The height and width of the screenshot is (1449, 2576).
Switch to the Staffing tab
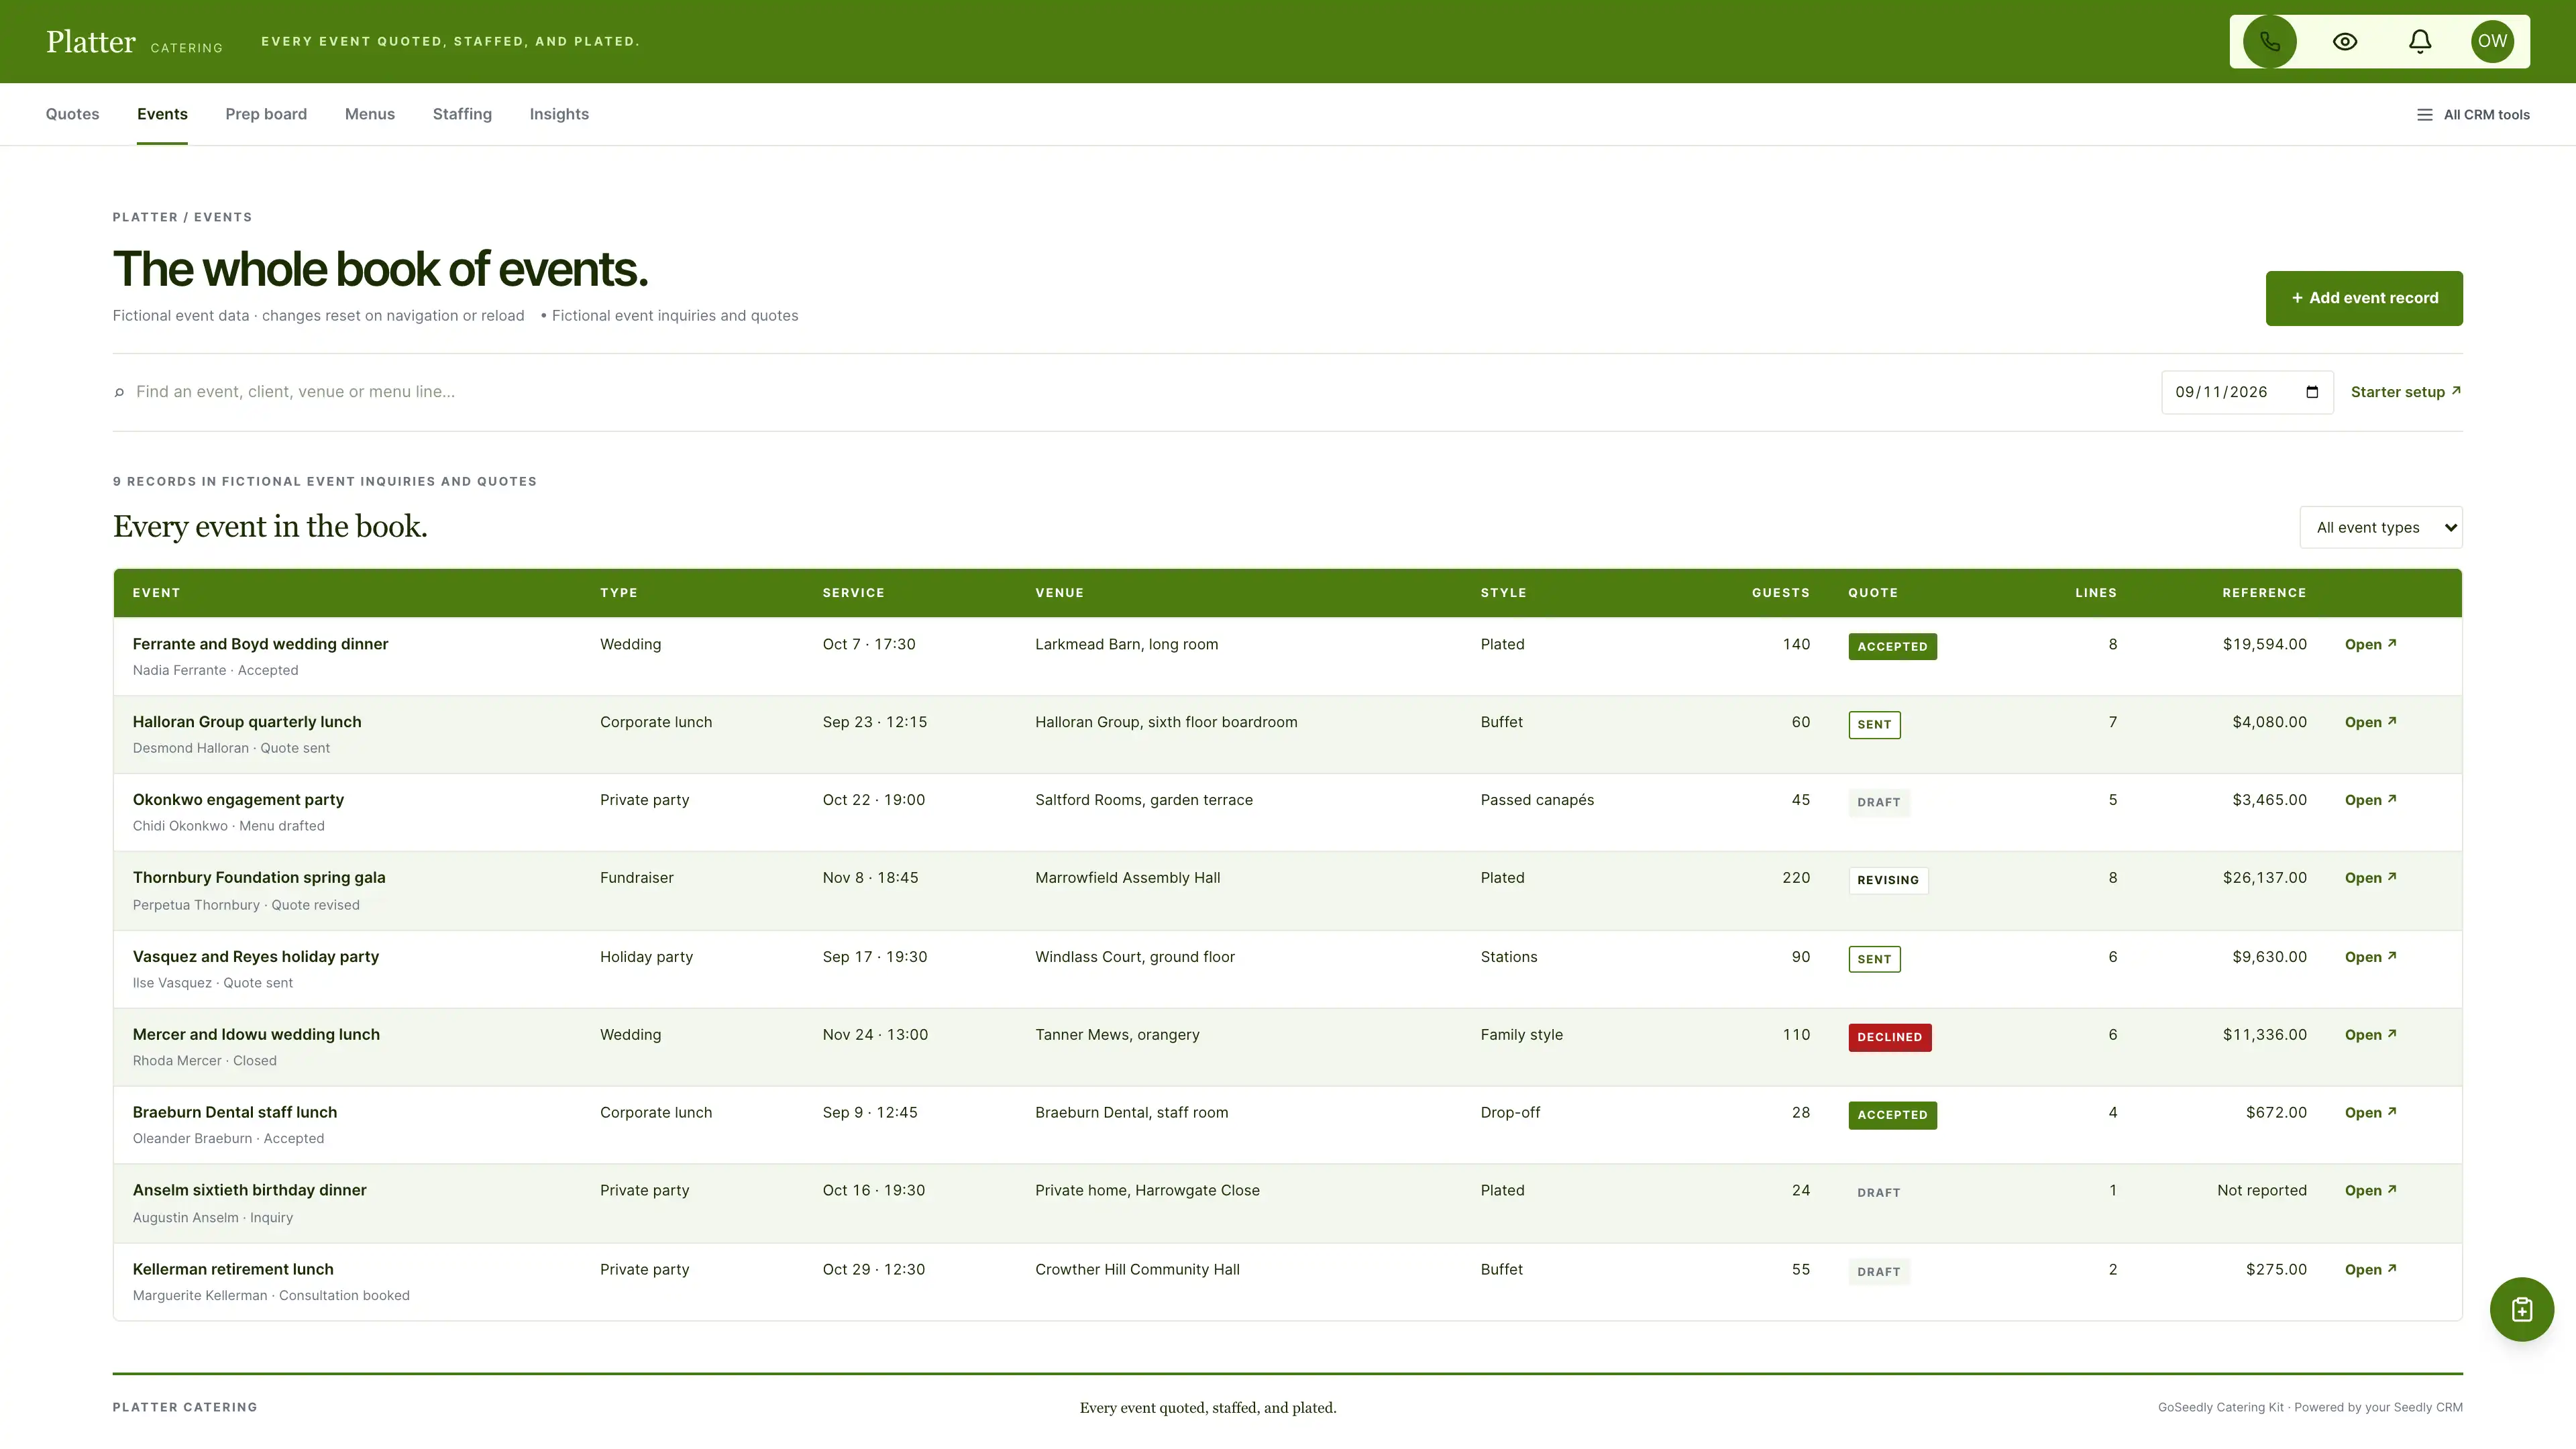click(462, 114)
